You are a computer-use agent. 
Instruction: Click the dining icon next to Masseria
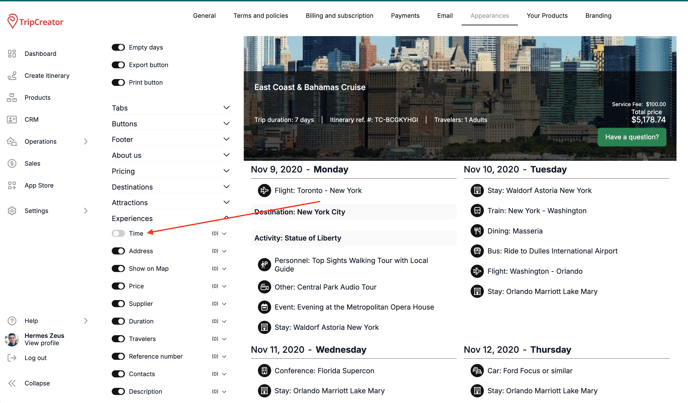coord(477,231)
